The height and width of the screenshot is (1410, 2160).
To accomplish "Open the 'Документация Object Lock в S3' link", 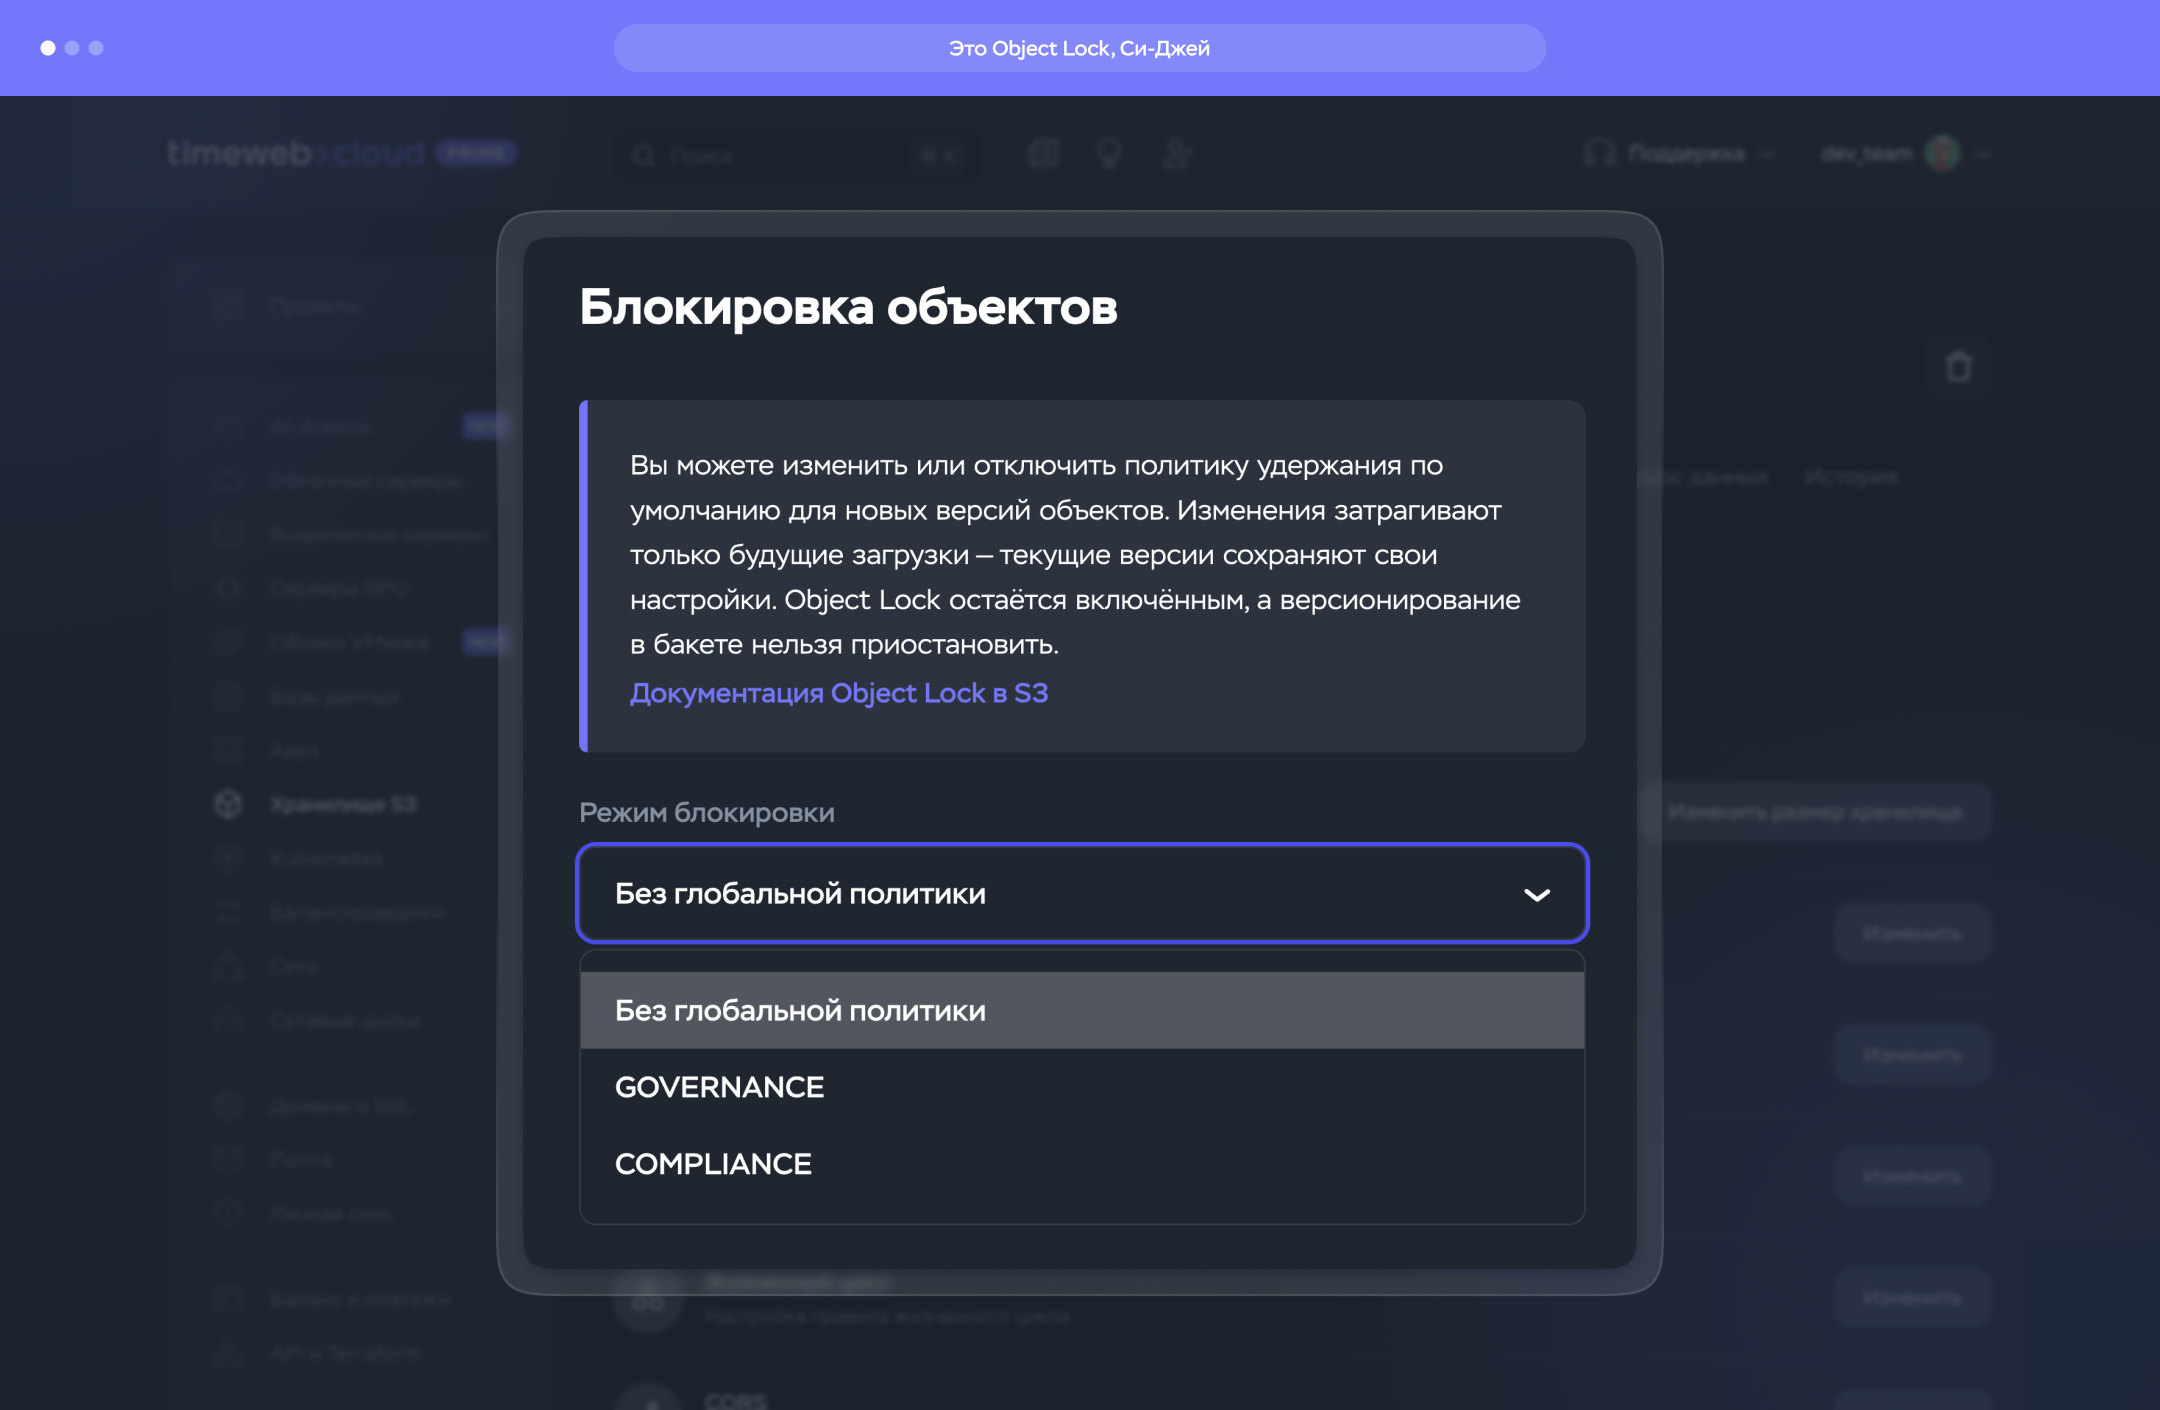I will [838, 693].
